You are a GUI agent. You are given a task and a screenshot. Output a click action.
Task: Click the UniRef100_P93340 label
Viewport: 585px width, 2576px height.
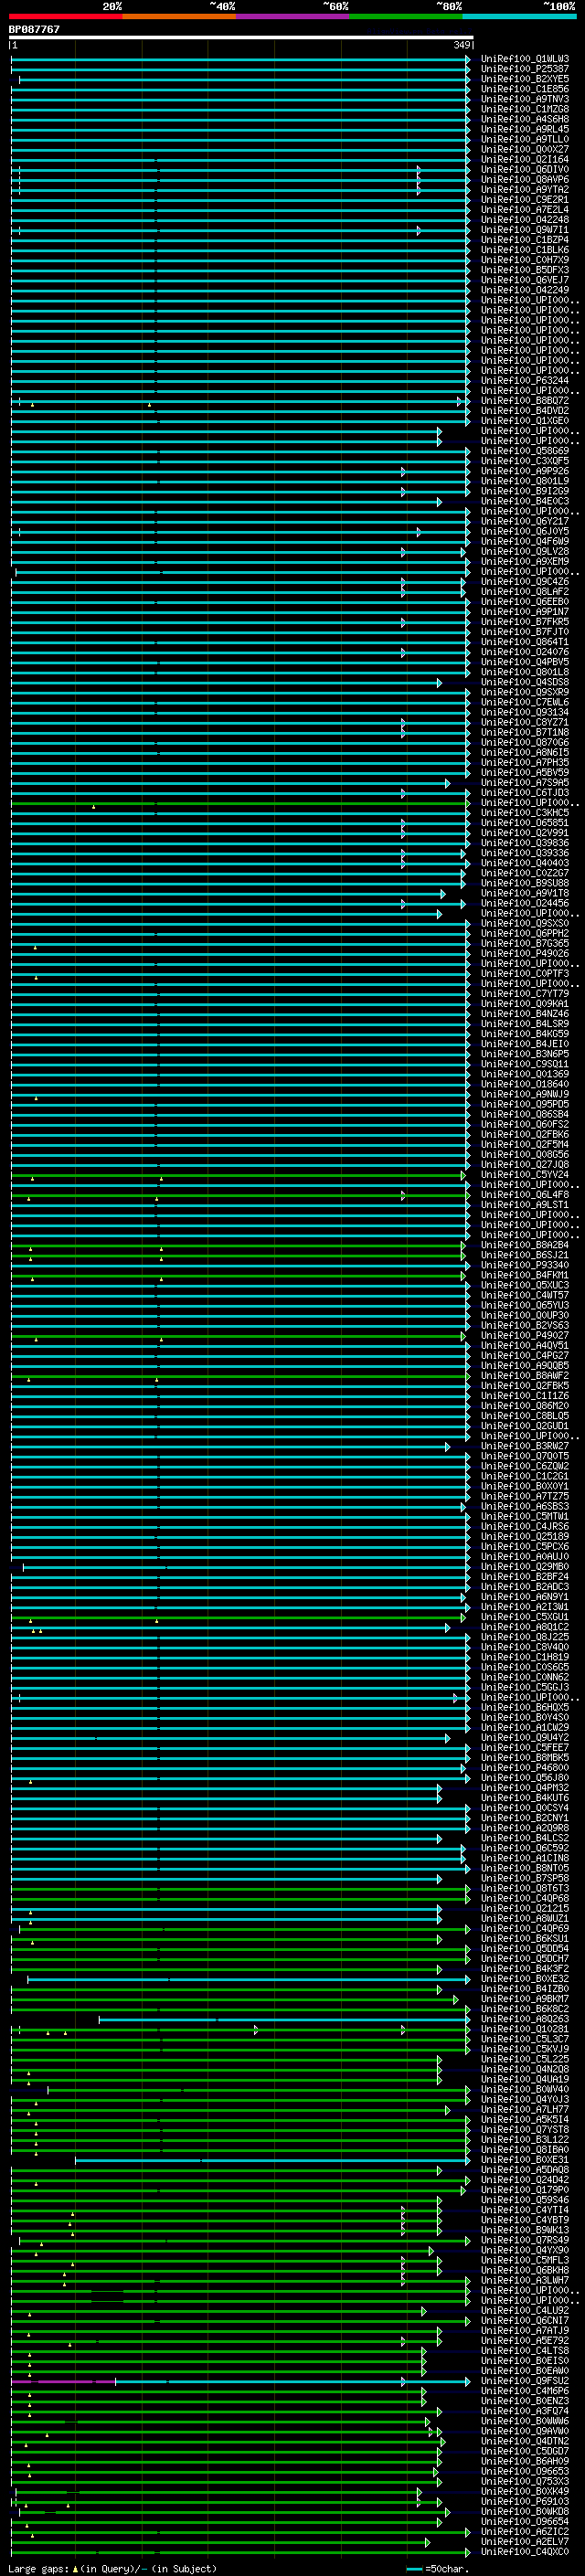[x=524, y=1265]
